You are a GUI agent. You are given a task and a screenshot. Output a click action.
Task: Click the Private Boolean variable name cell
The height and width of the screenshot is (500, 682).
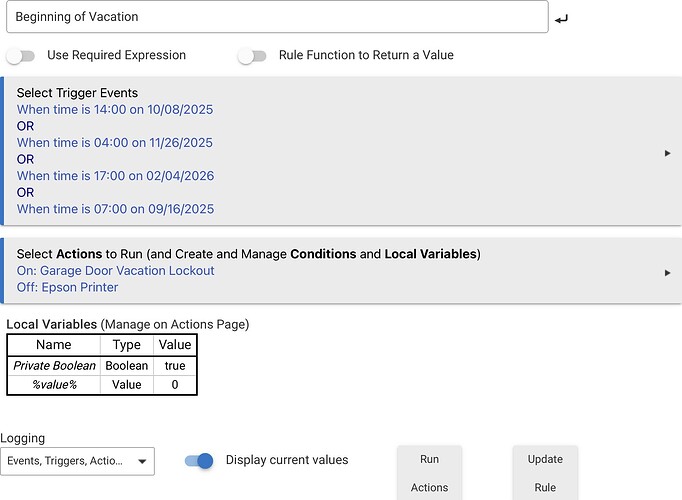(x=54, y=366)
